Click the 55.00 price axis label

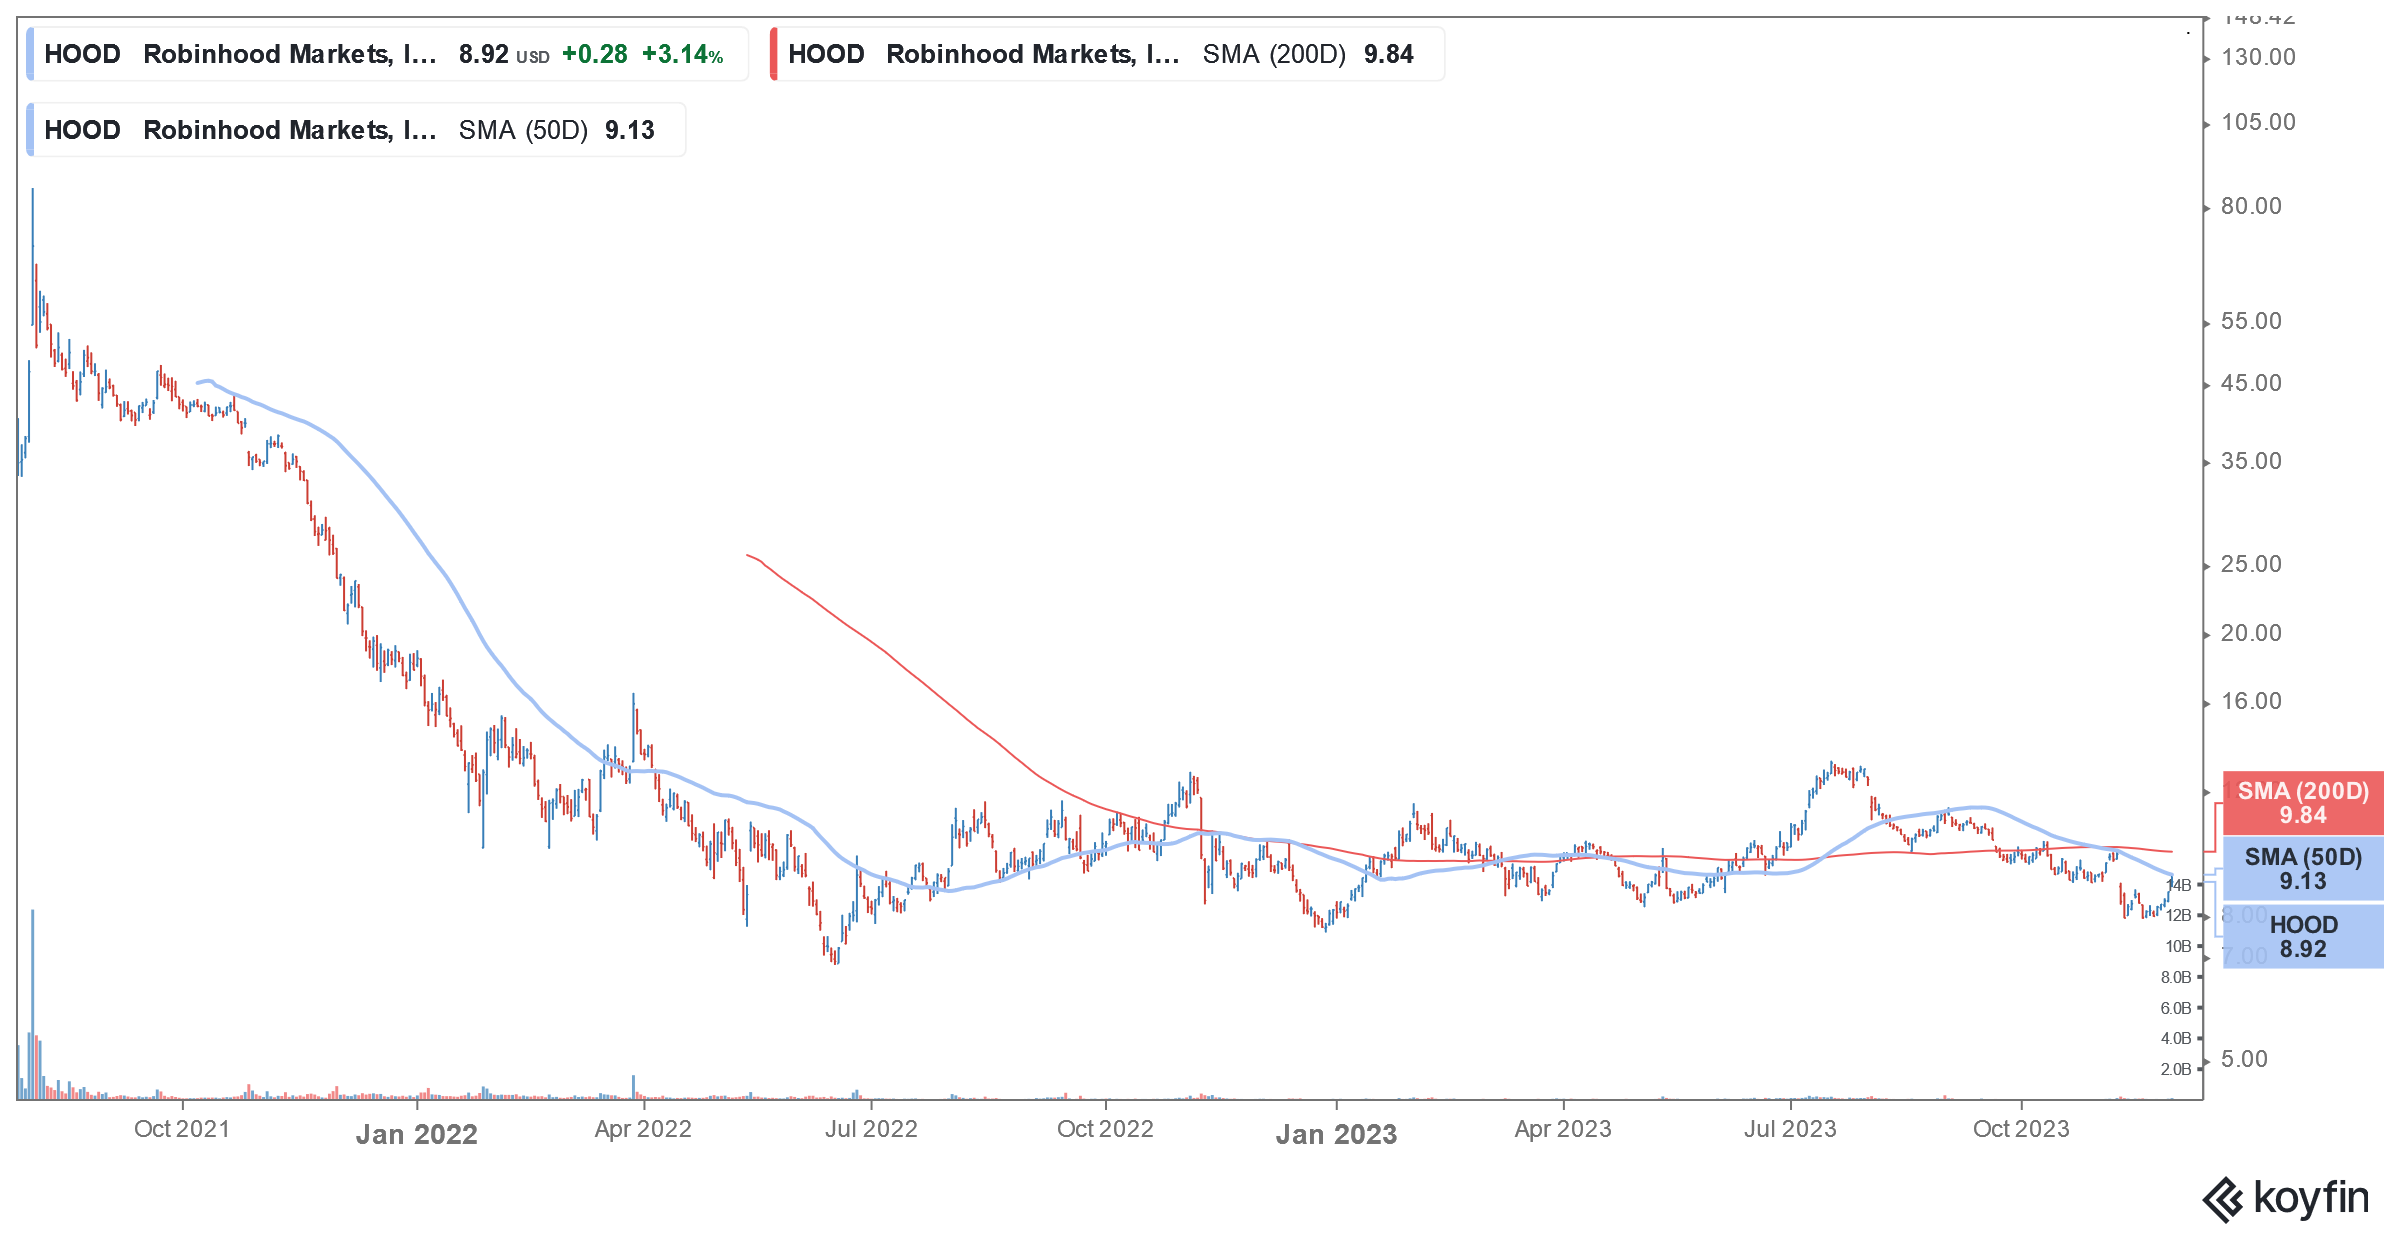(2251, 321)
